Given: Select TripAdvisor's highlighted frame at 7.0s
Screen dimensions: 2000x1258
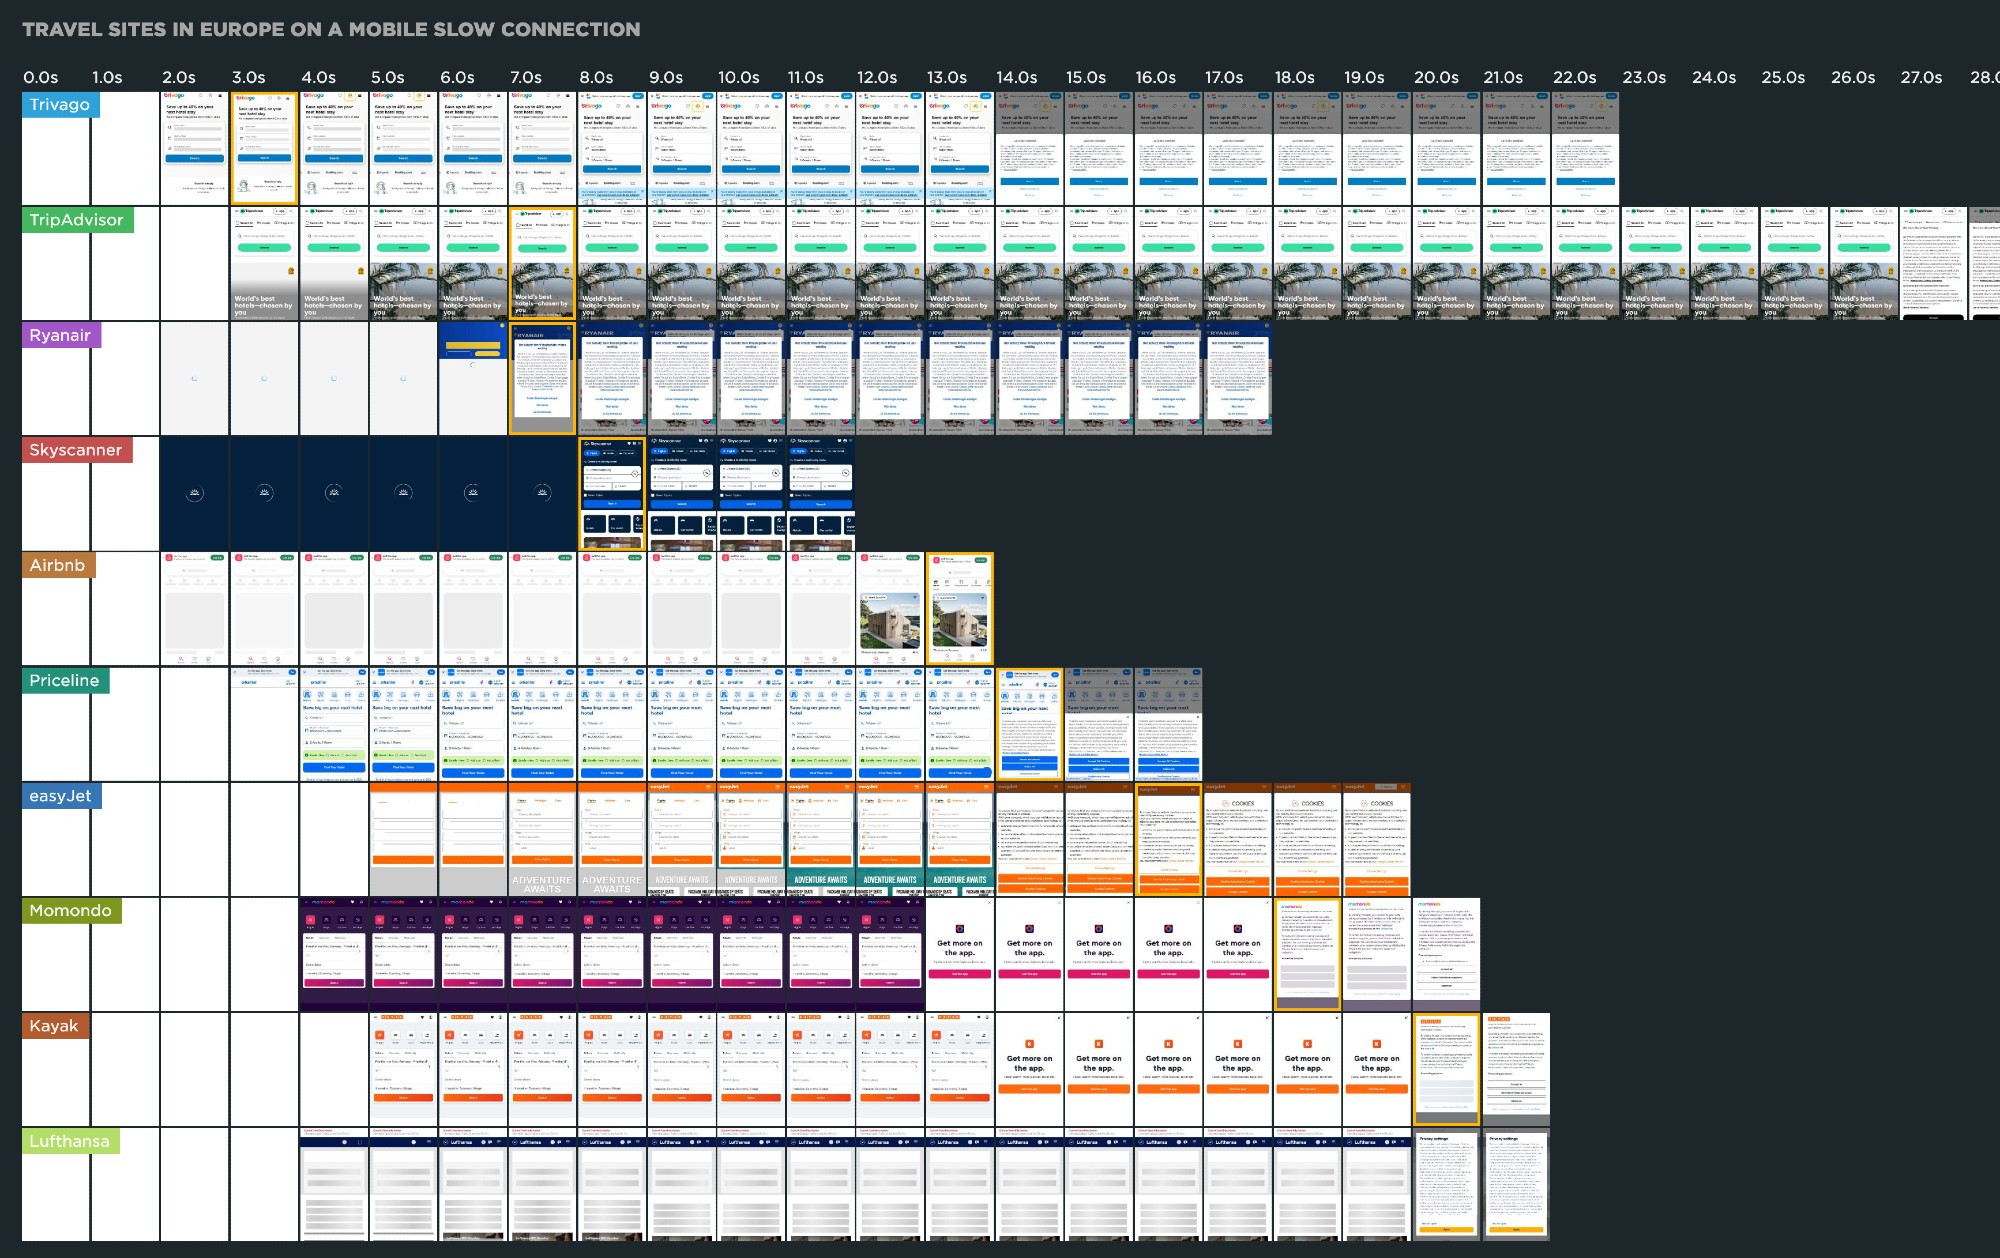Looking at the screenshot, I should tap(542, 264).
